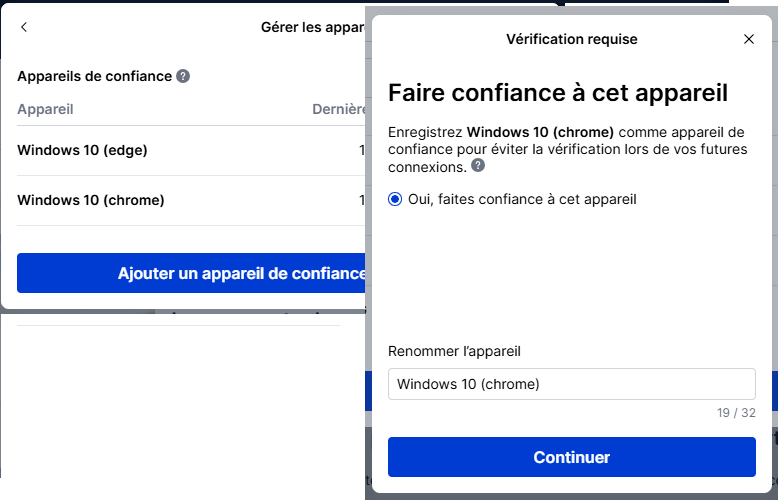Open help icon beside Appareils de confiance

tap(183, 76)
